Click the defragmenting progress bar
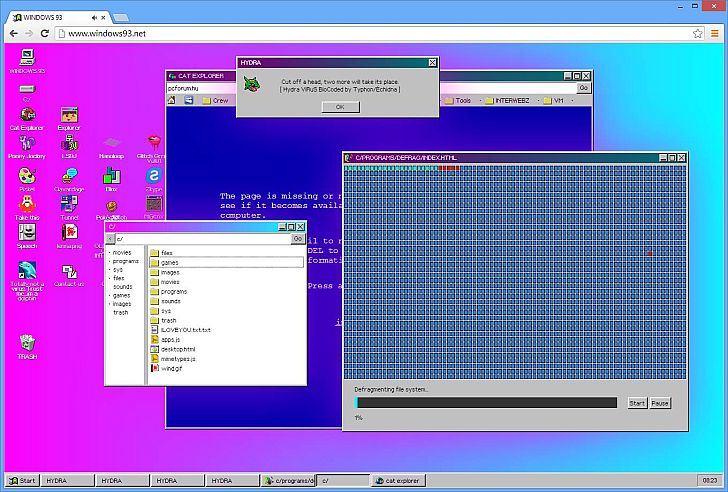Image resolution: width=728 pixels, height=492 pixels. (x=486, y=402)
